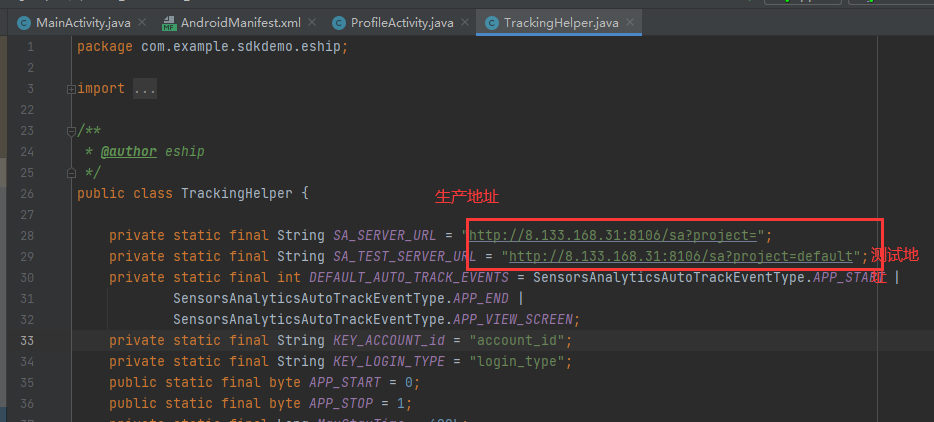
Task: Open the SA_SERVER_URL http link
Action: (613, 235)
